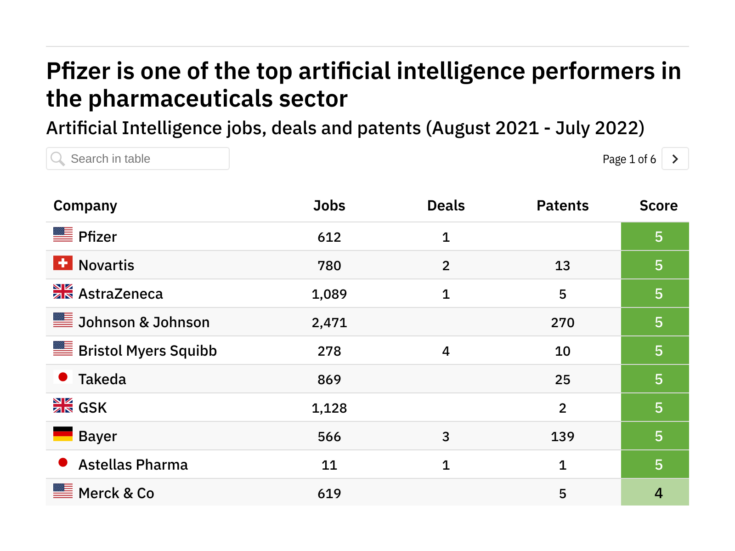
Task: Click the German flag beside Bayer
Action: (63, 435)
